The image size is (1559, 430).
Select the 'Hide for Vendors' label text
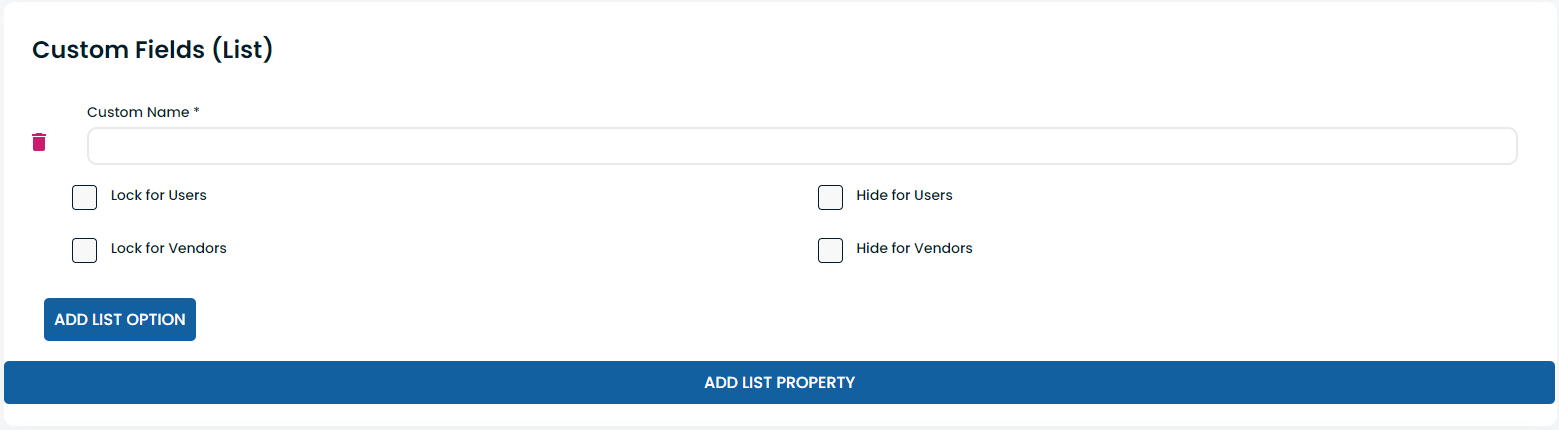tap(914, 248)
